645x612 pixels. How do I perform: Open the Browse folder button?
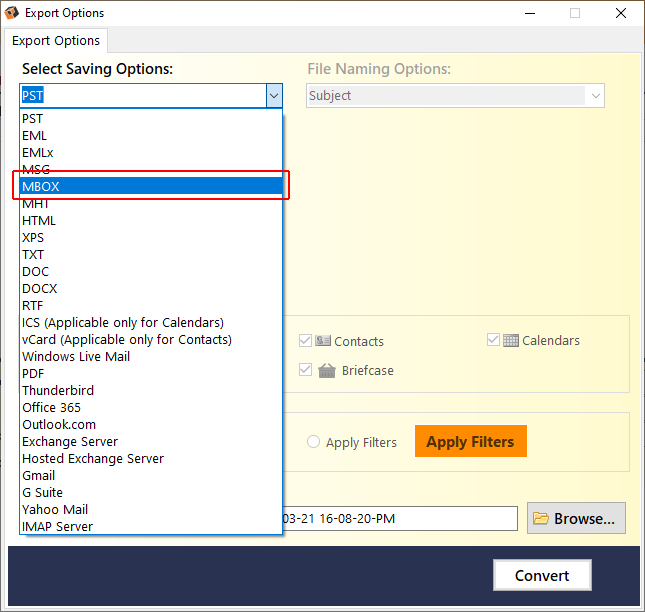(x=576, y=518)
